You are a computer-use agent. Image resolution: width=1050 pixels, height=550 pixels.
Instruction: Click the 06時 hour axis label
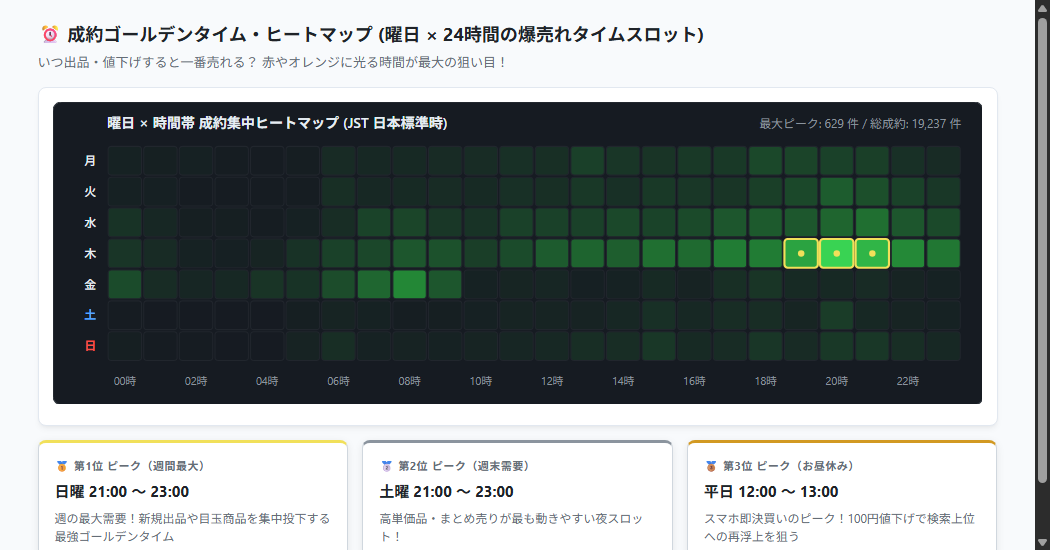tap(338, 381)
